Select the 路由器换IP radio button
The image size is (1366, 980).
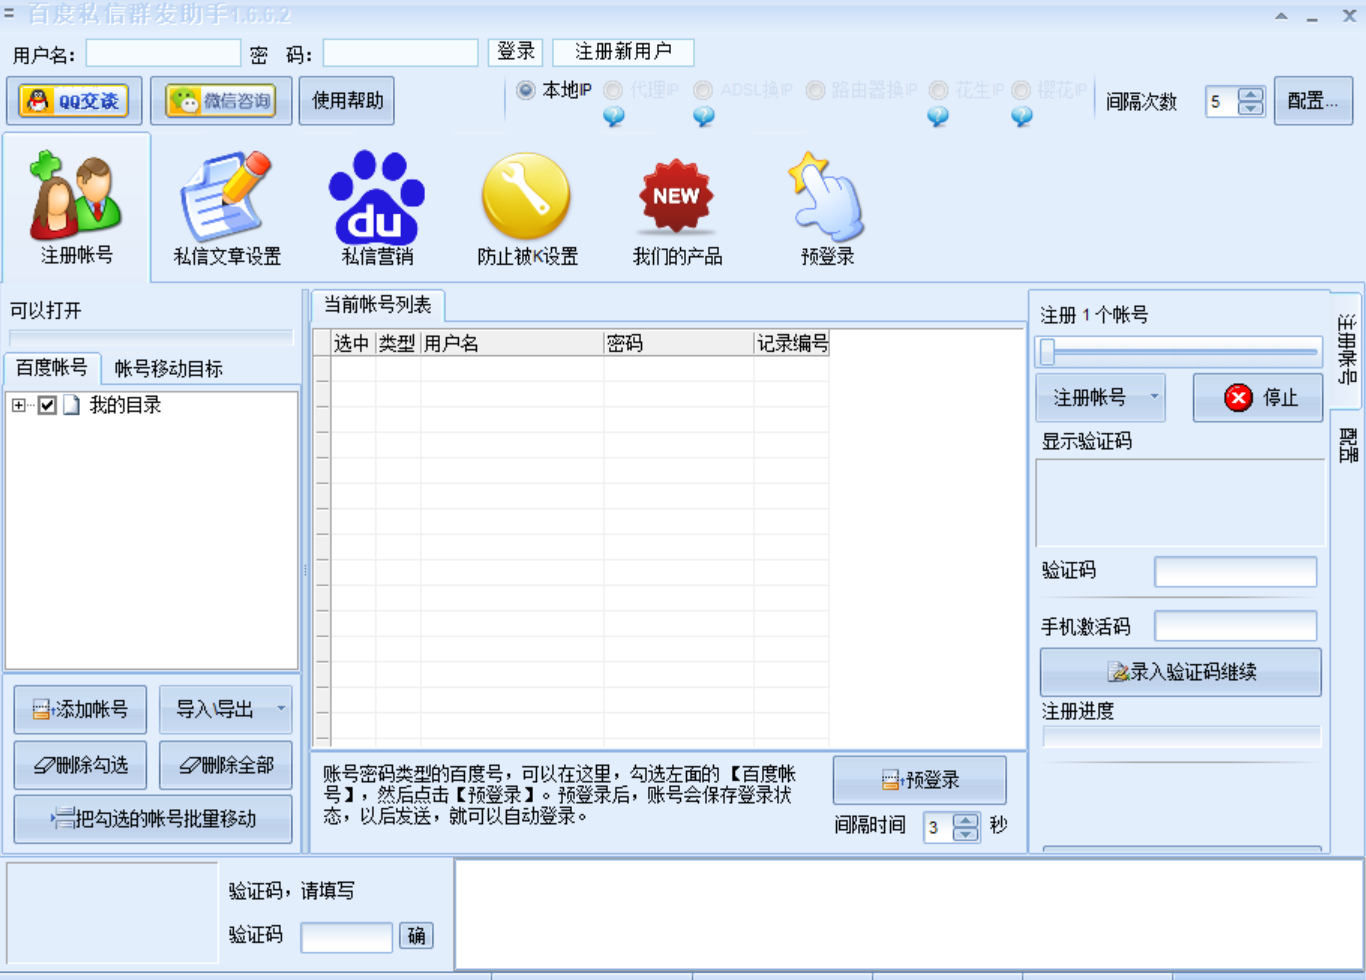815,90
